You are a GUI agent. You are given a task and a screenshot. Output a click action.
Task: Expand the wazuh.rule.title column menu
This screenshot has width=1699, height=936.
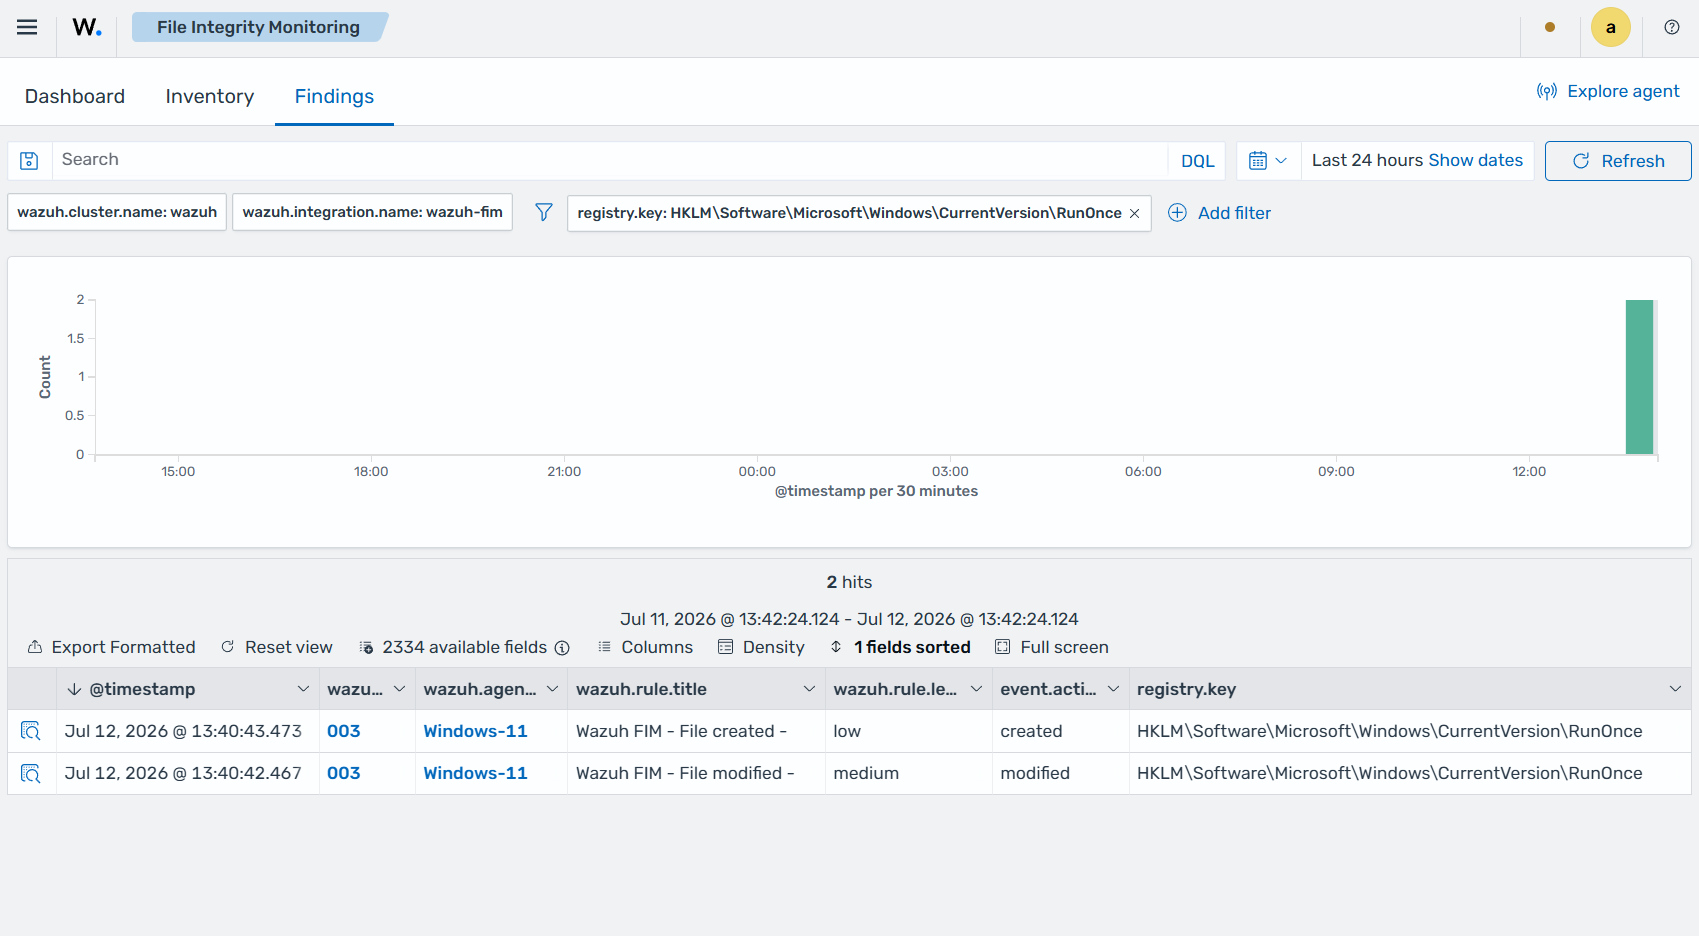809,689
